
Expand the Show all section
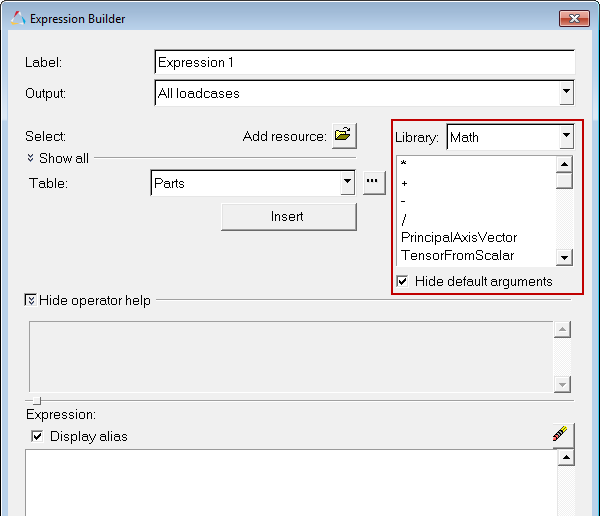(x=31, y=158)
